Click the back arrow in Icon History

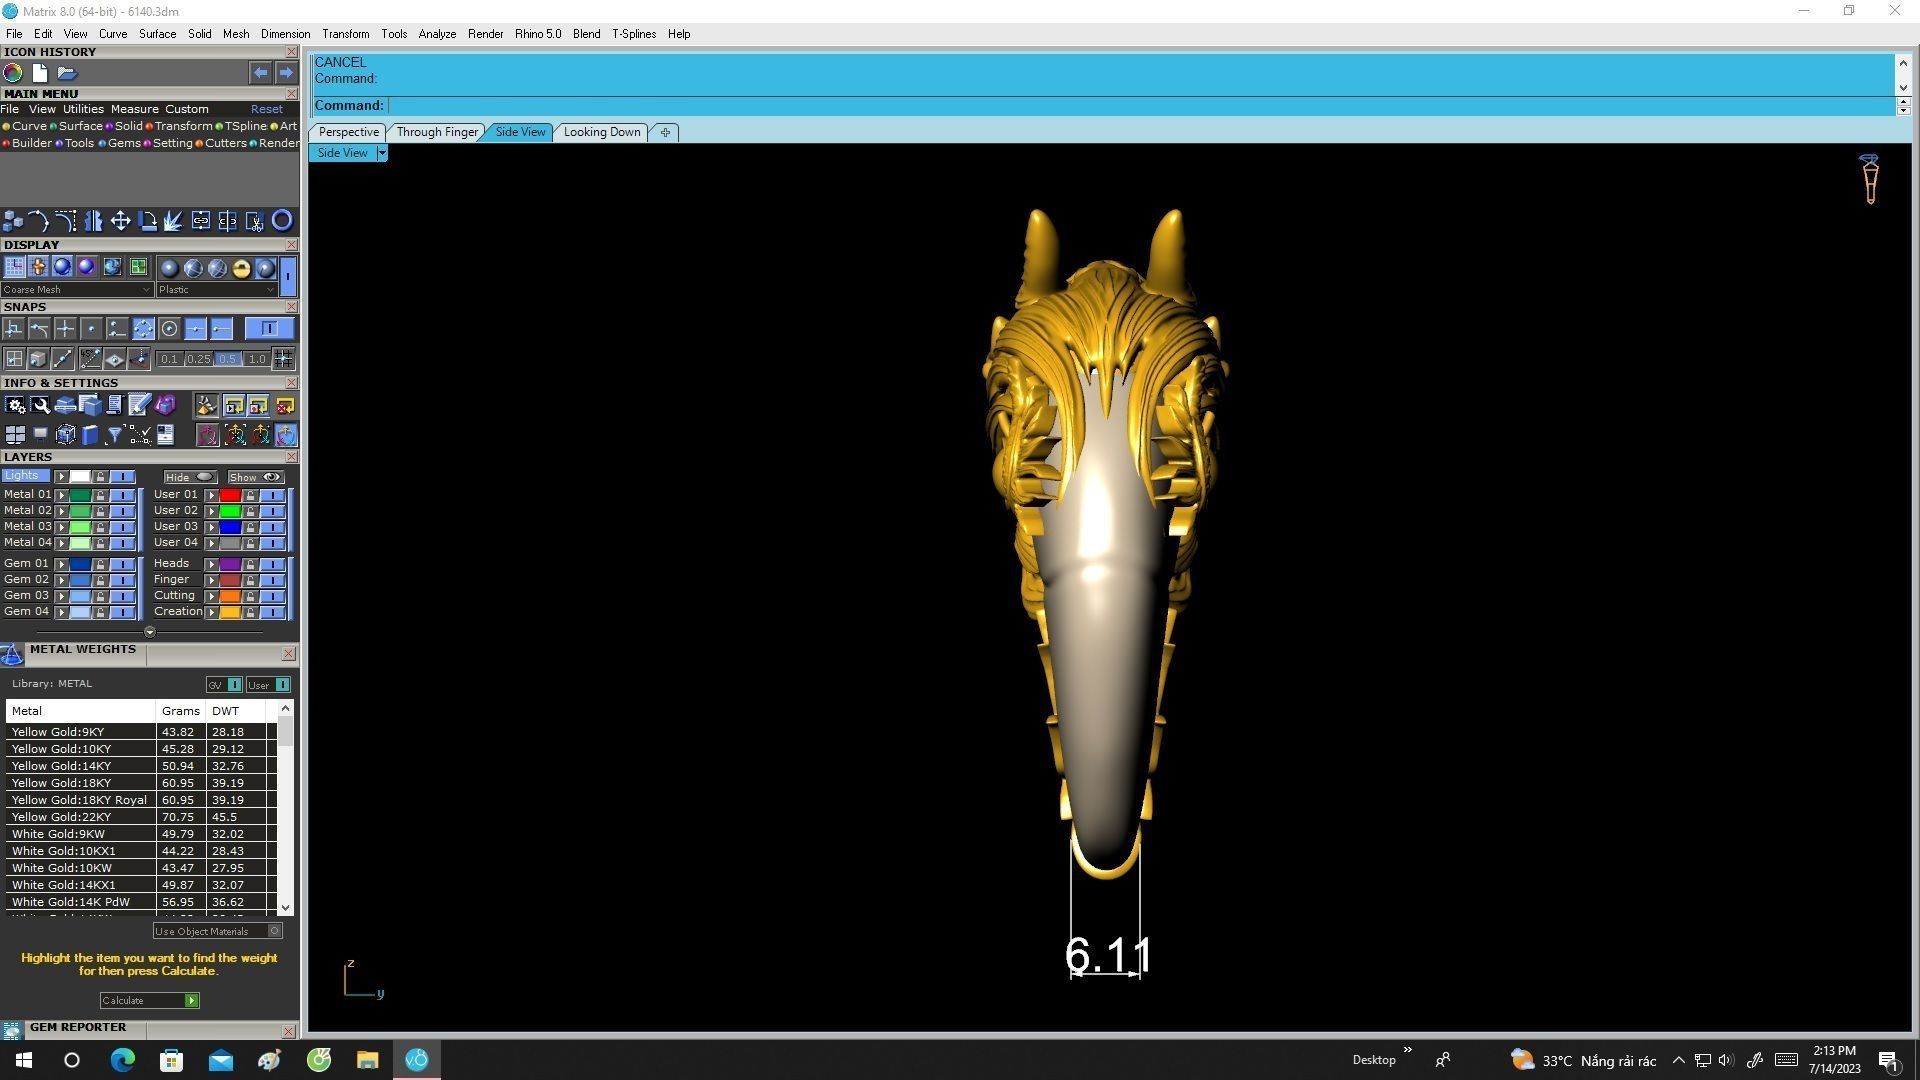point(260,73)
